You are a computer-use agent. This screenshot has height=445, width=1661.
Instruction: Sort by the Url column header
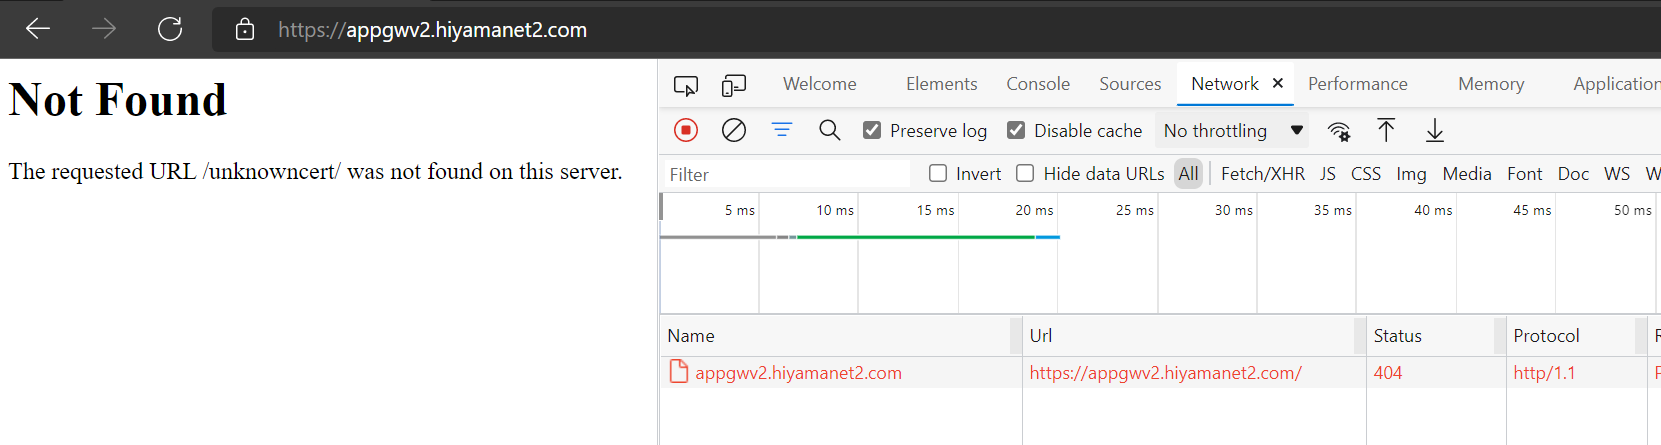click(x=1193, y=336)
